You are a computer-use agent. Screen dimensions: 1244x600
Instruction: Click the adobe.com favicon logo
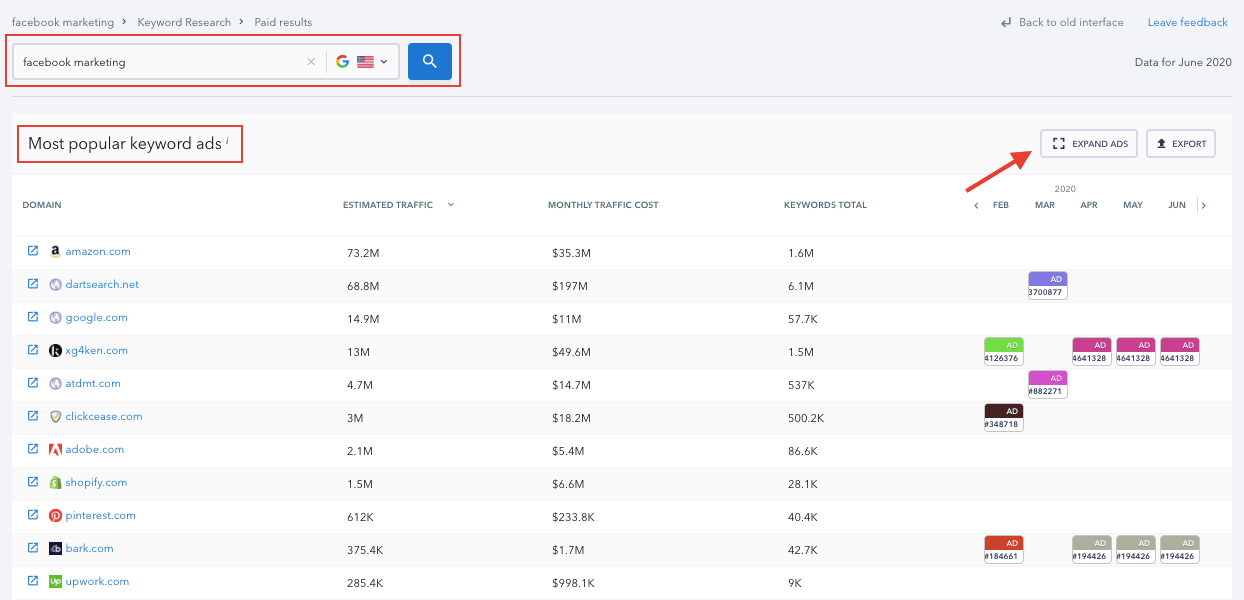(x=56, y=450)
